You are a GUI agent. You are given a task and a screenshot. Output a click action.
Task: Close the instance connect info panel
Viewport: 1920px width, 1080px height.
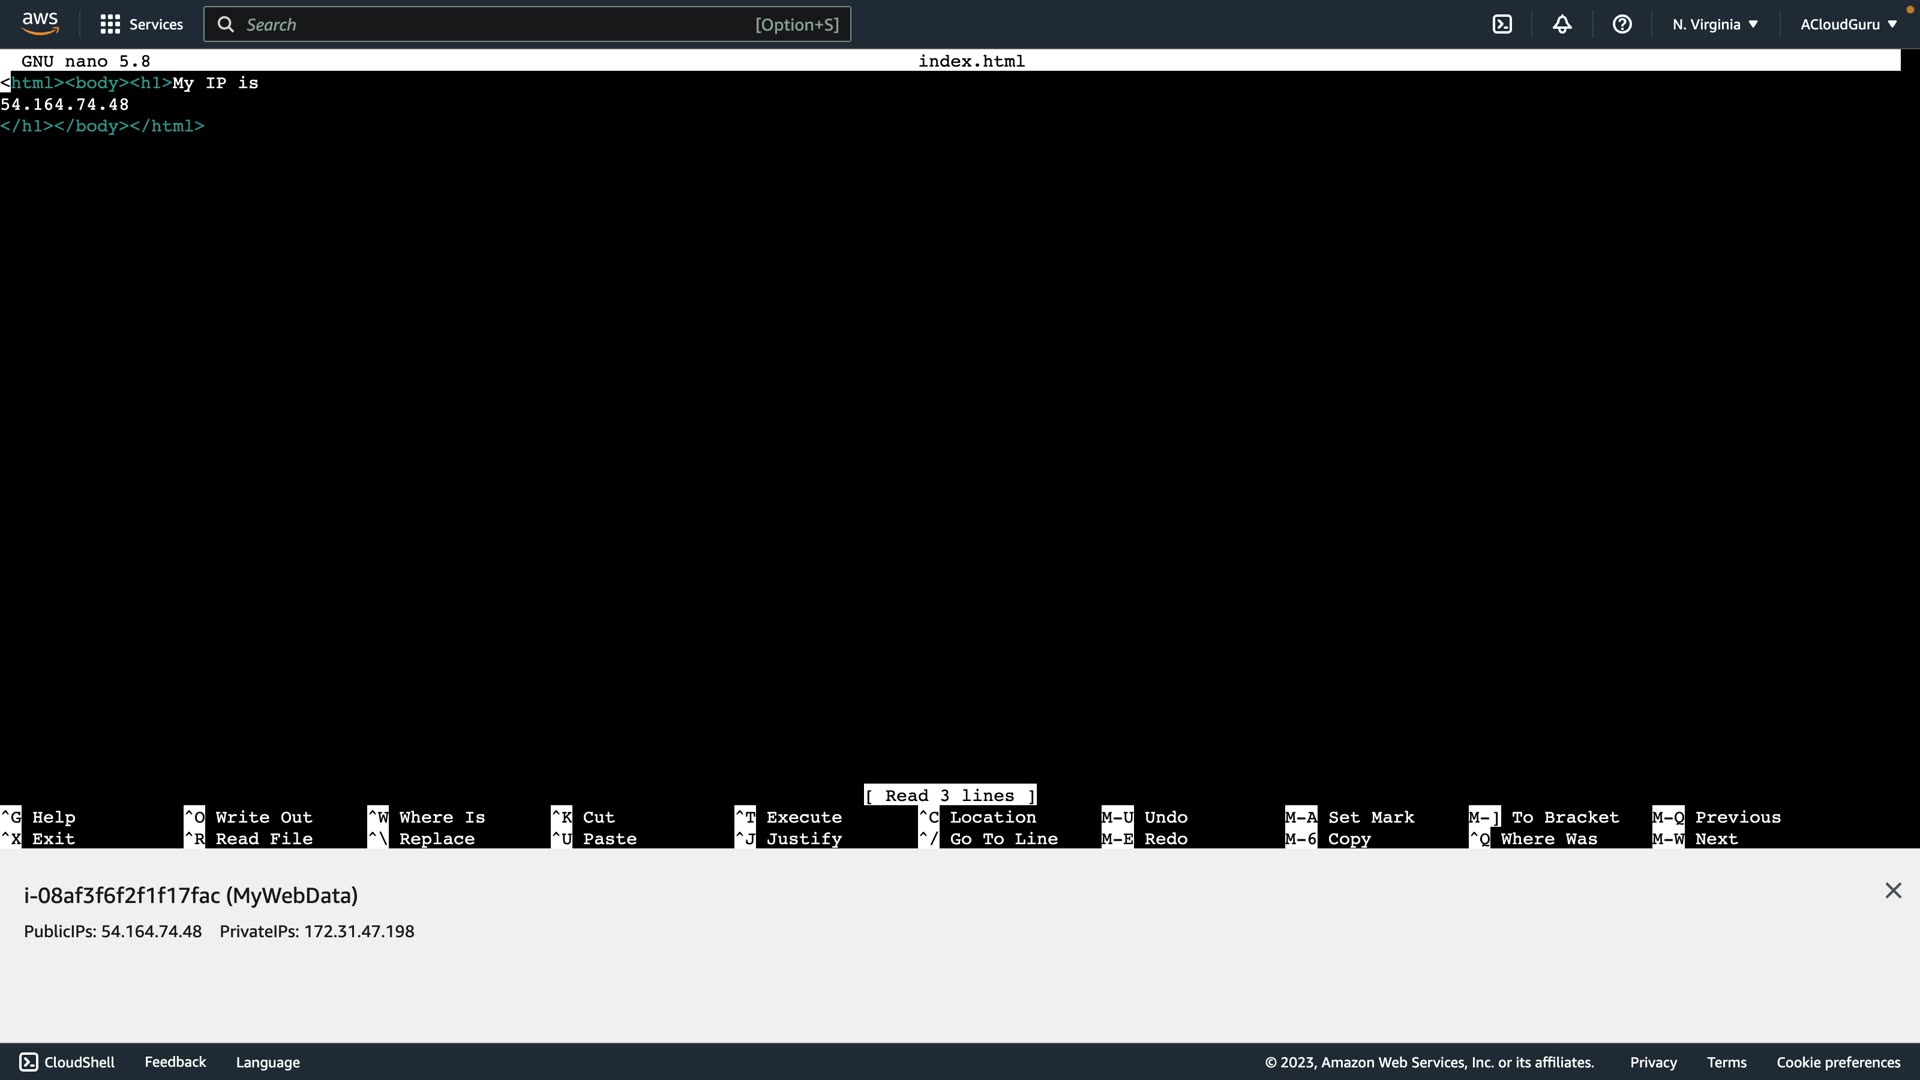(1892, 891)
